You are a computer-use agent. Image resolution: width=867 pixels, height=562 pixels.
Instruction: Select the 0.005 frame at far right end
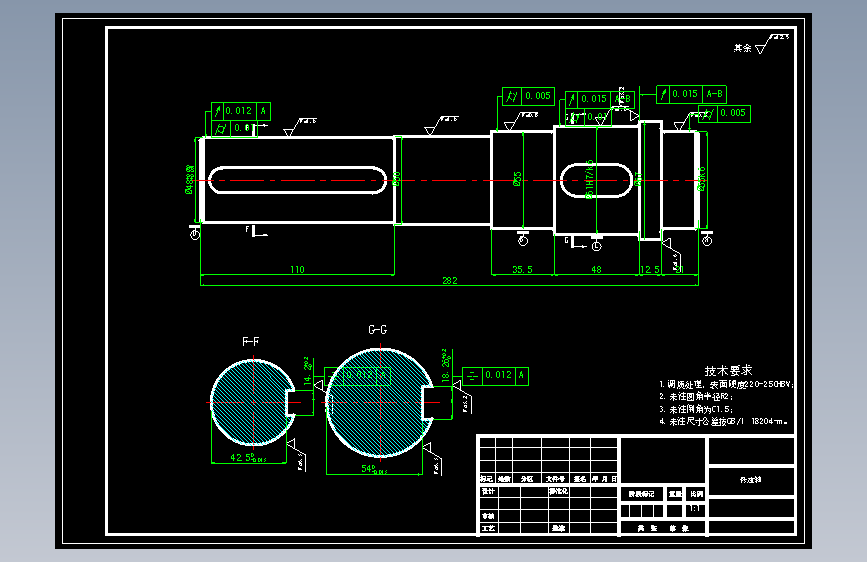pos(724,113)
